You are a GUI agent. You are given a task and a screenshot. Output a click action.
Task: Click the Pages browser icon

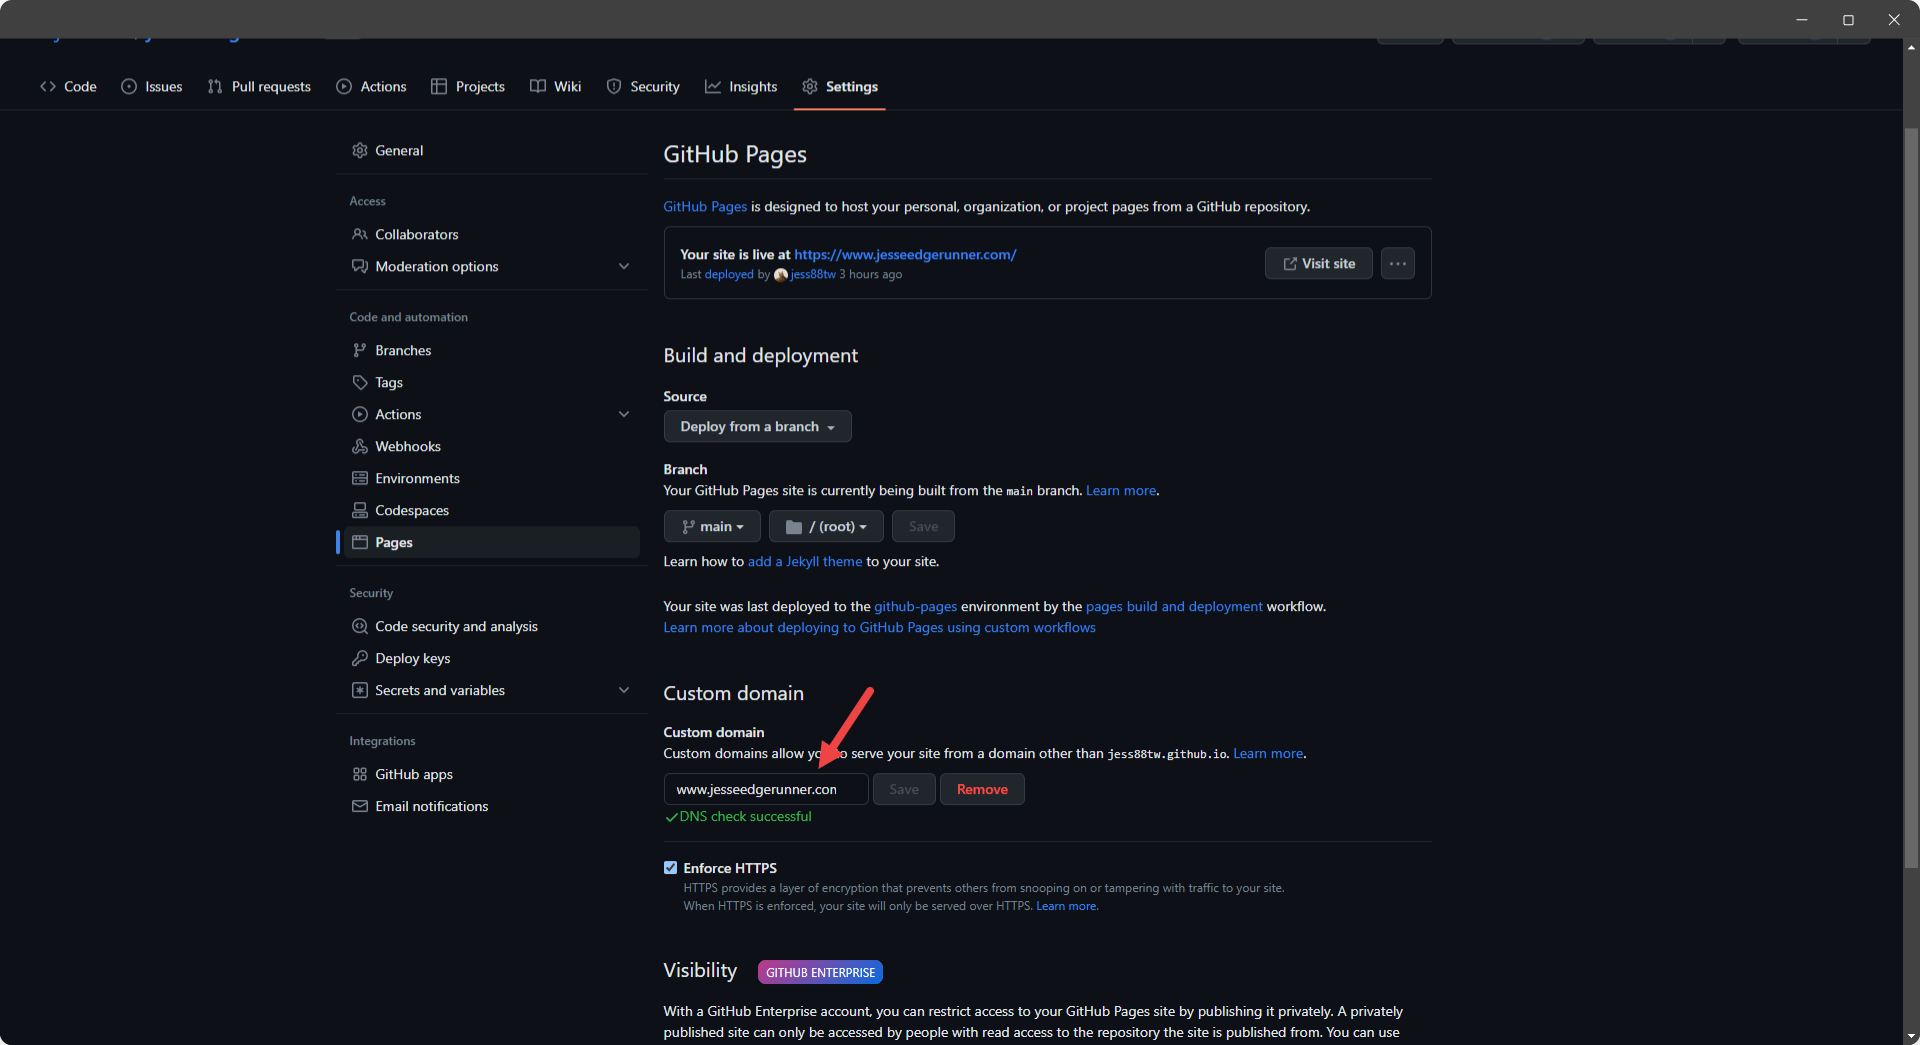pos(360,542)
